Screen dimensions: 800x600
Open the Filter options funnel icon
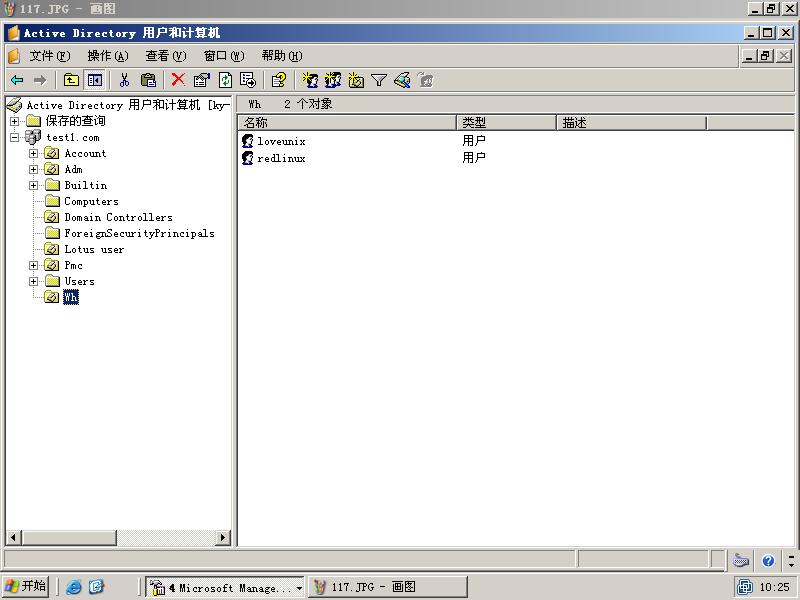(379, 80)
